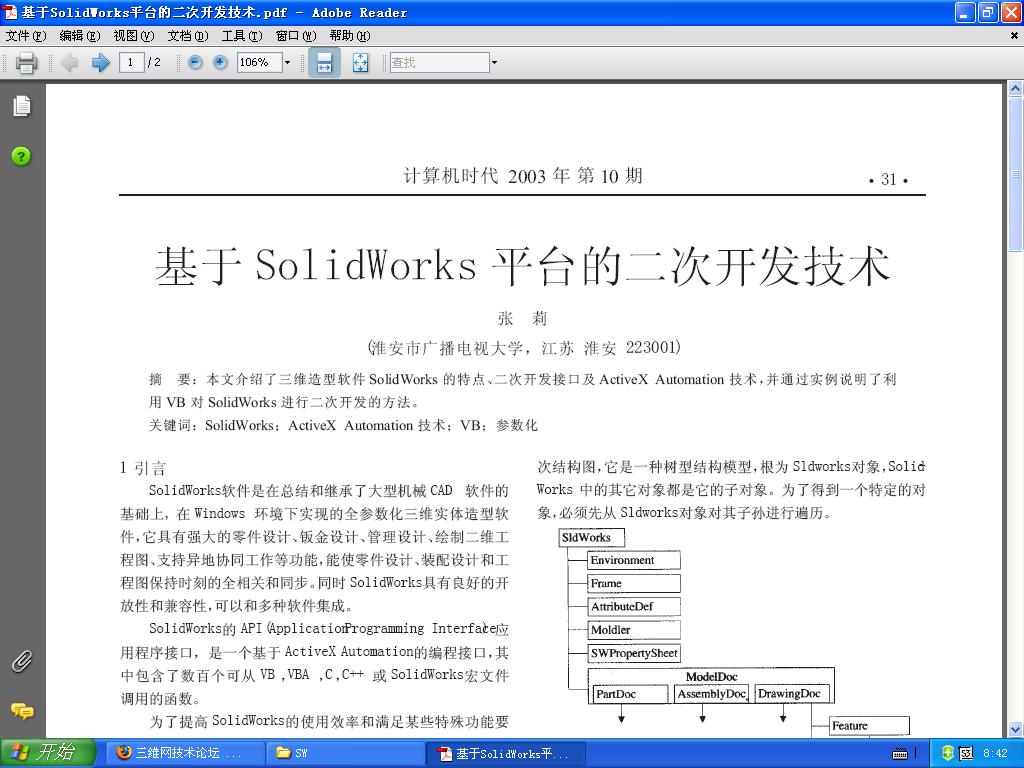1024x768 pixels.
Task: Click the Moldler box in diagram
Action: tap(634, 630)
